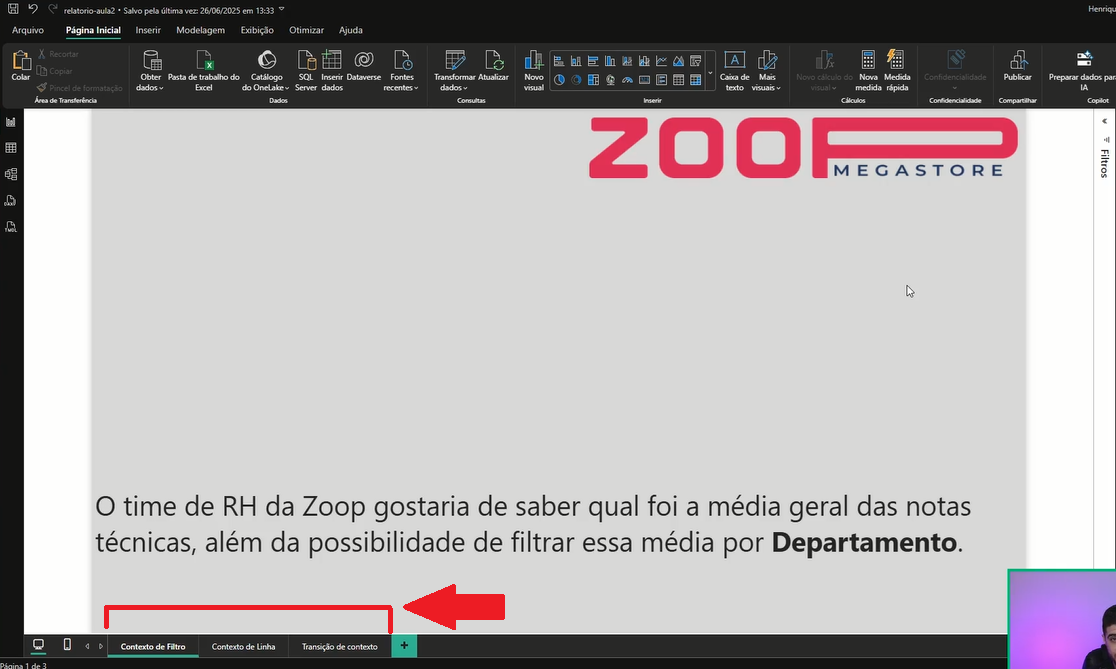Insert a stacked column chart visual

576,61
